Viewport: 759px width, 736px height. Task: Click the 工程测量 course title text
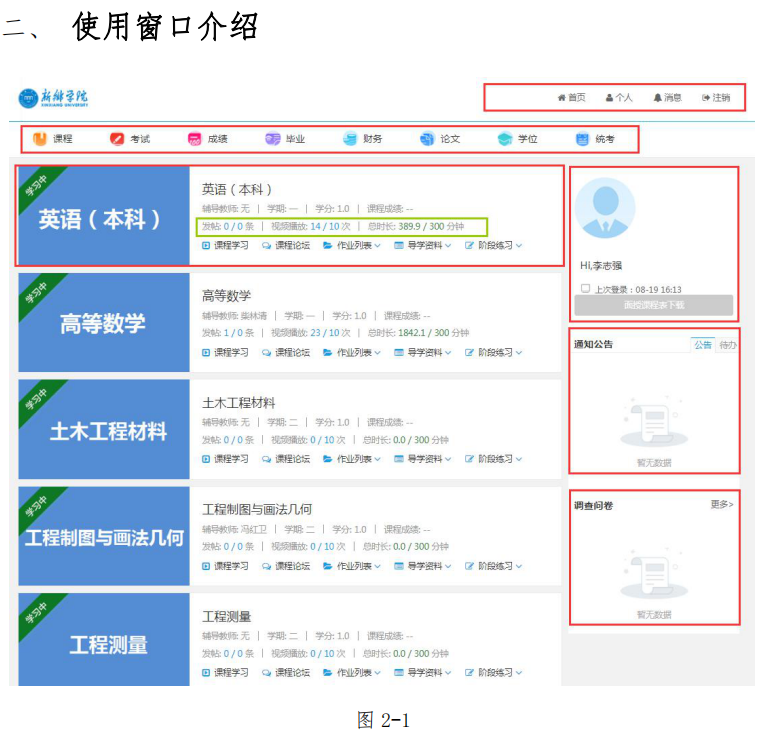[227, 616]
